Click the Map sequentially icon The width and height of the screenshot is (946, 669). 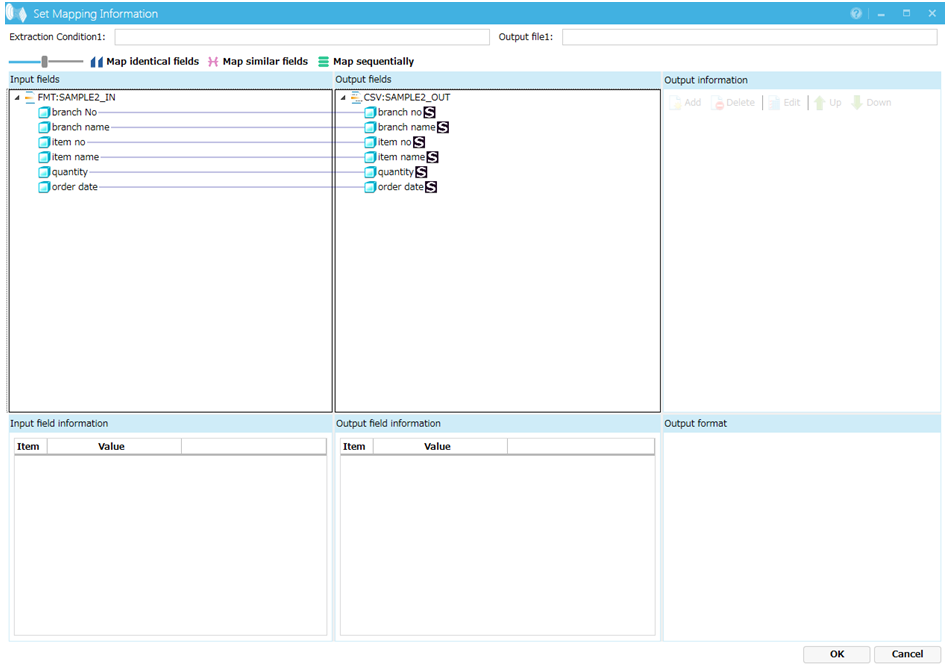[323, 62]
